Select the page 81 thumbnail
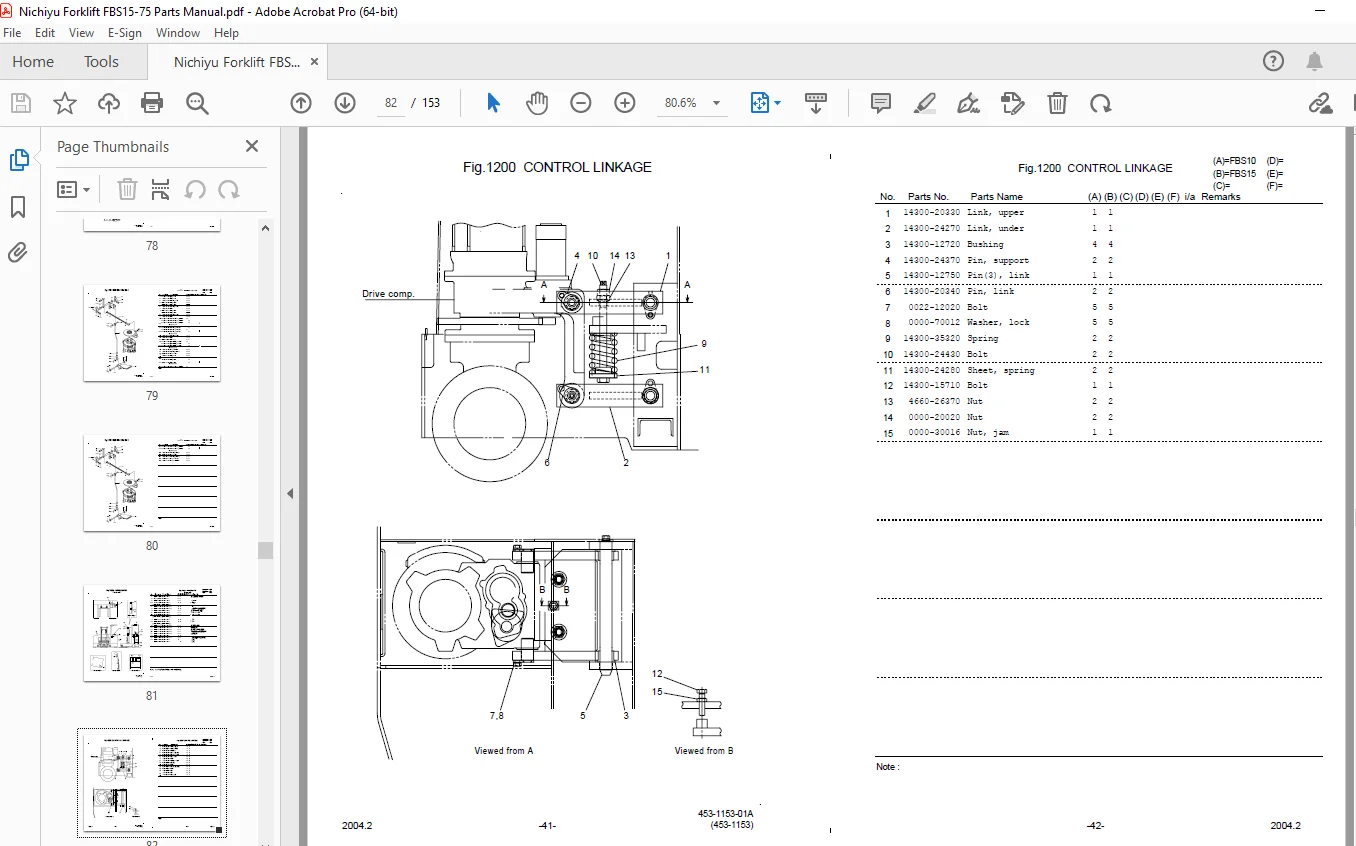The width and height of the screenshot is (1356, 846). [152, 633]
